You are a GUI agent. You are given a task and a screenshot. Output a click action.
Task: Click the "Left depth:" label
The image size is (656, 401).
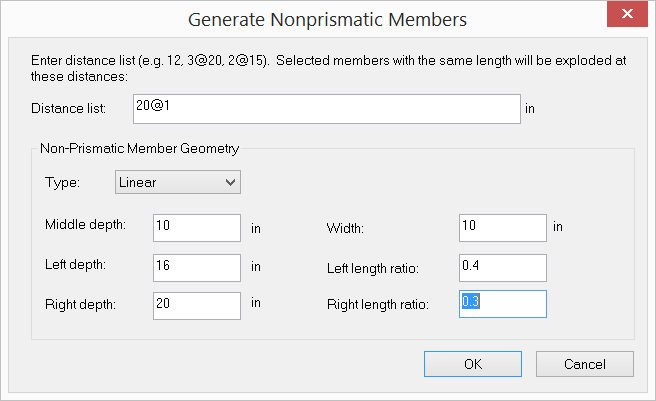77,265
